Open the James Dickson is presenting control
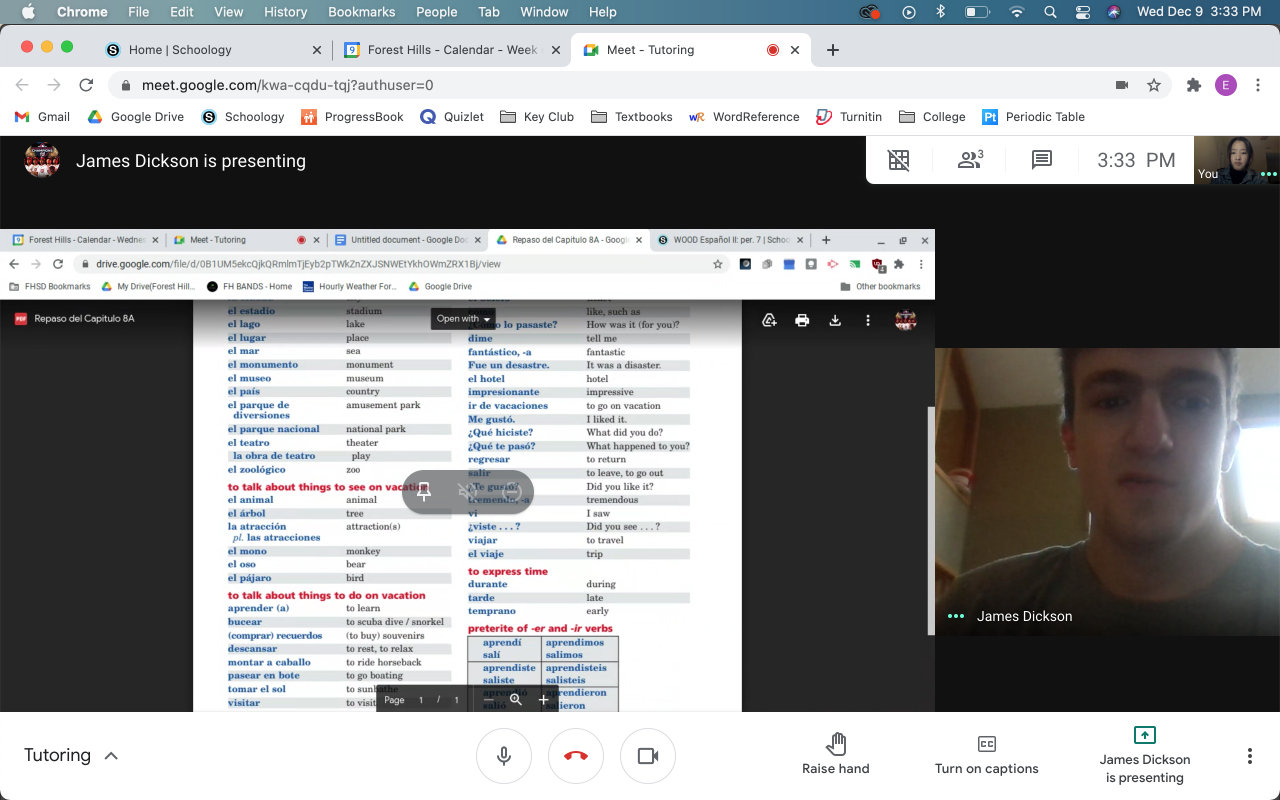 click(x=1145, y=755)
